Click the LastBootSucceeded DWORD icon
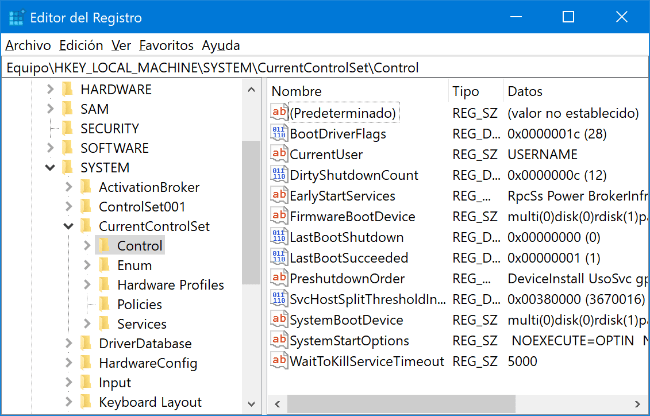Image resolution: width=650 pixels, height=416 pixels. point(279,257)
